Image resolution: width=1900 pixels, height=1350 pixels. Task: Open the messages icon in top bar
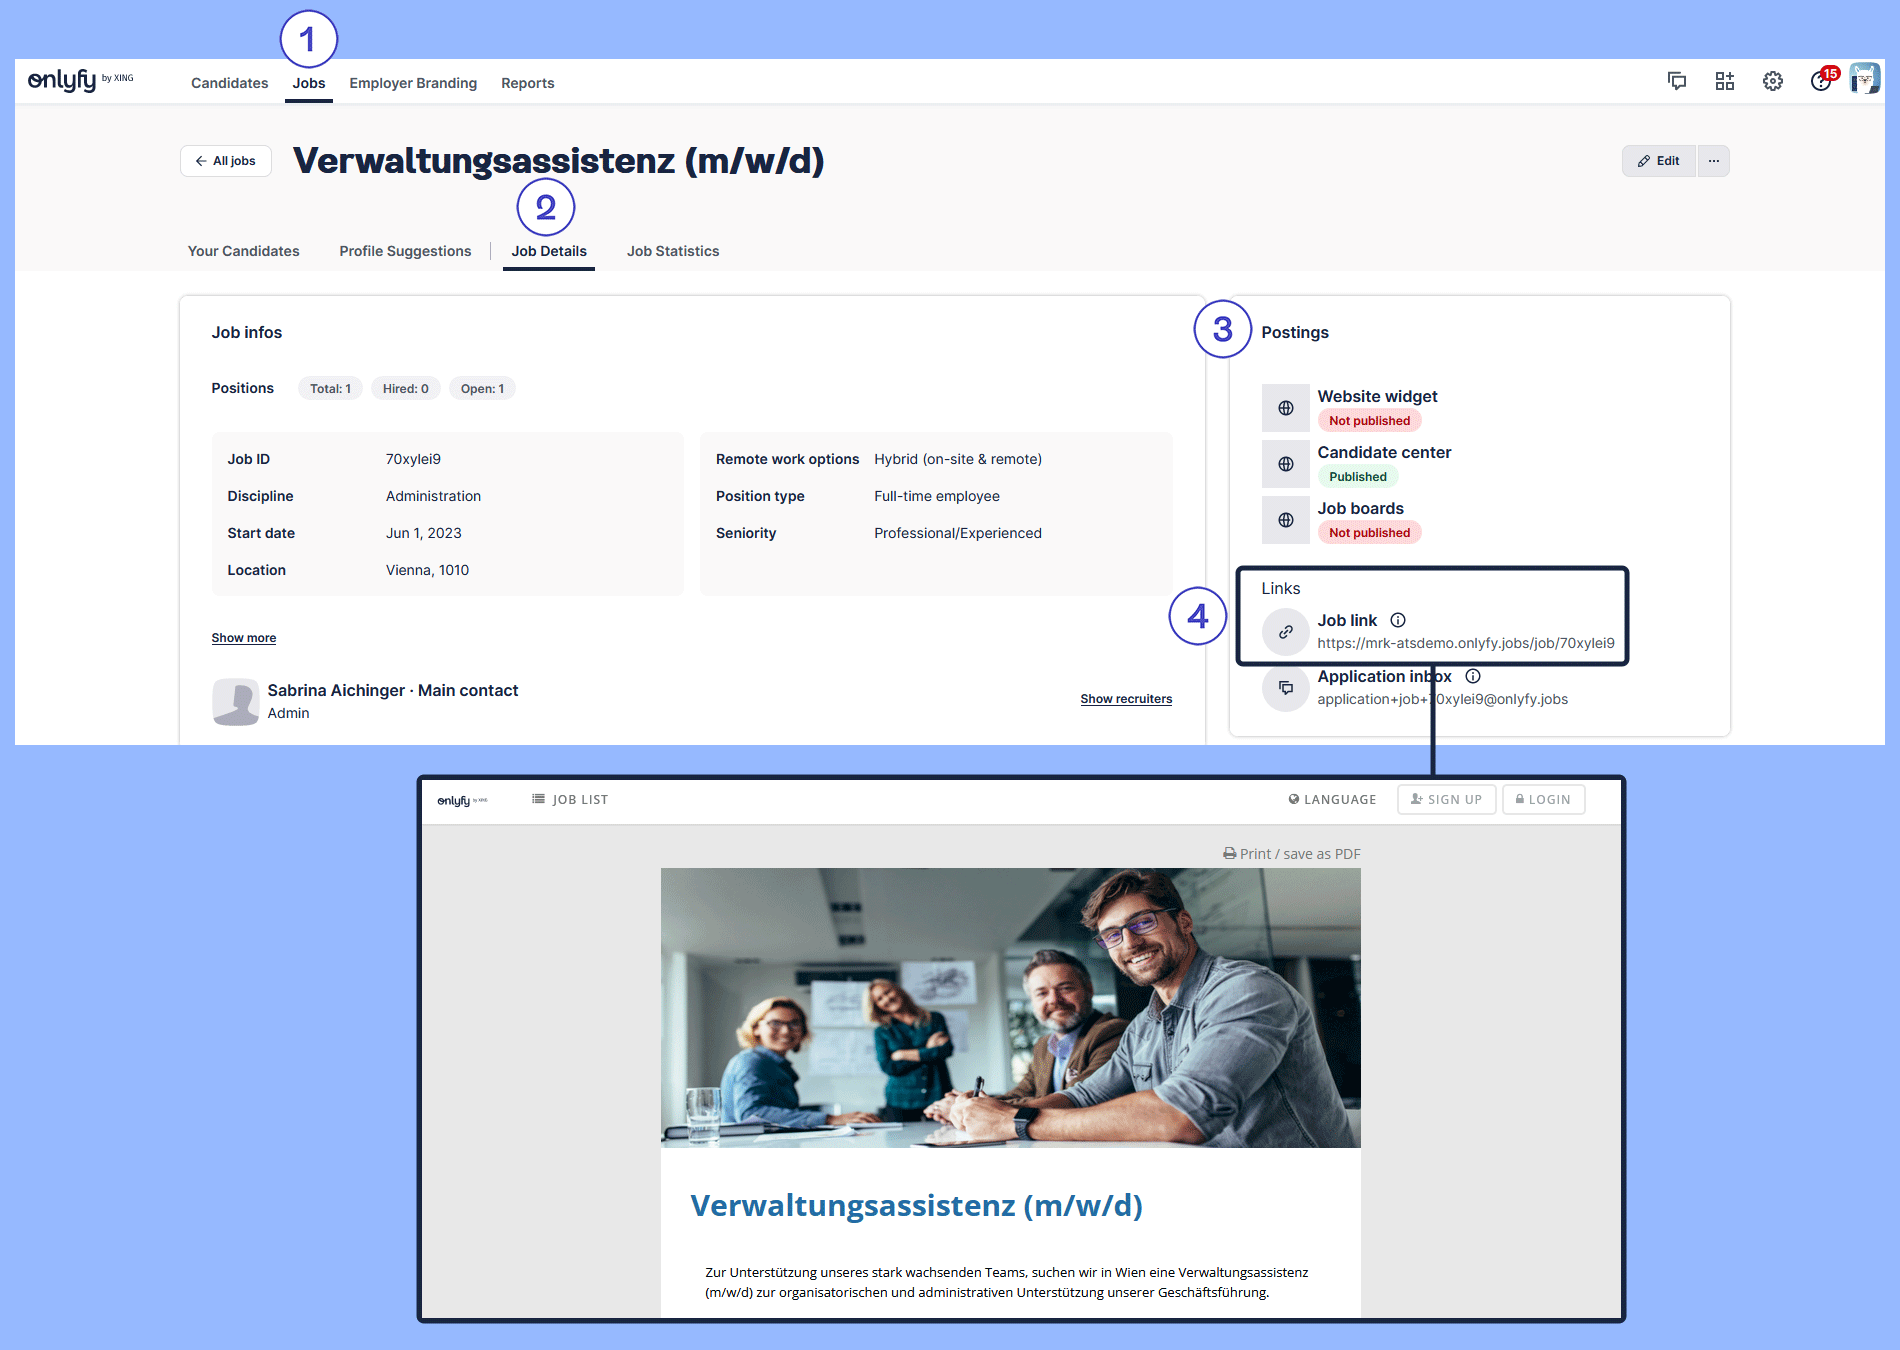click(1678, 81)
